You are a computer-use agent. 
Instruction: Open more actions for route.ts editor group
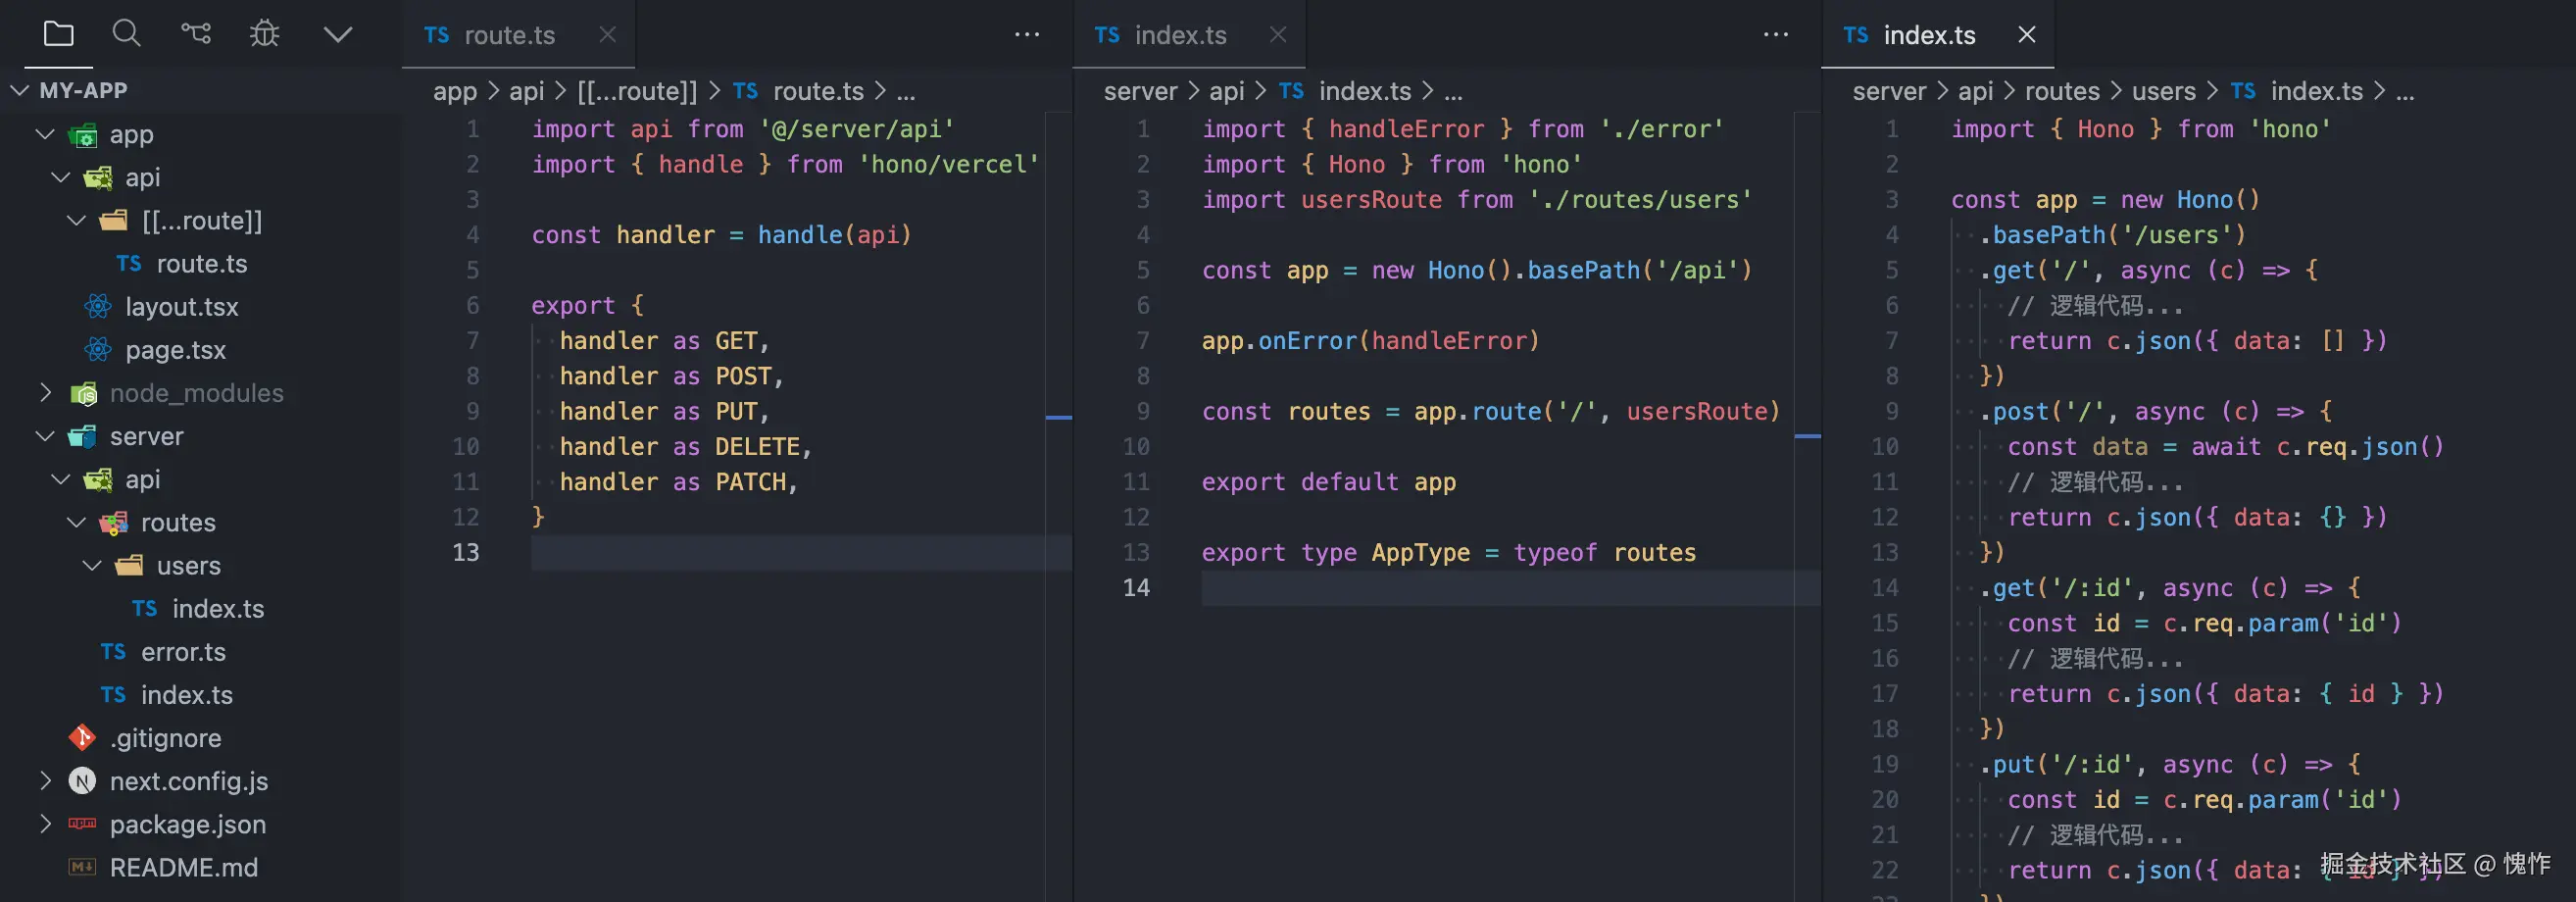coord(1027,35)
